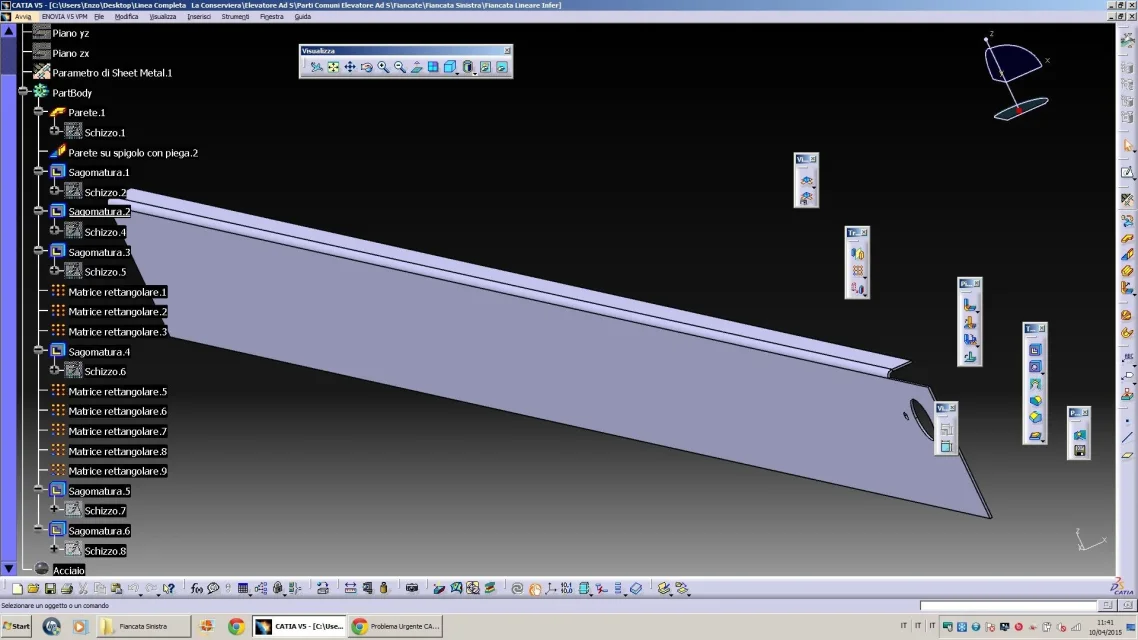Open Chrome from quick launch taskbar
The image size is (1138, 640).
[x=236, y=626]
